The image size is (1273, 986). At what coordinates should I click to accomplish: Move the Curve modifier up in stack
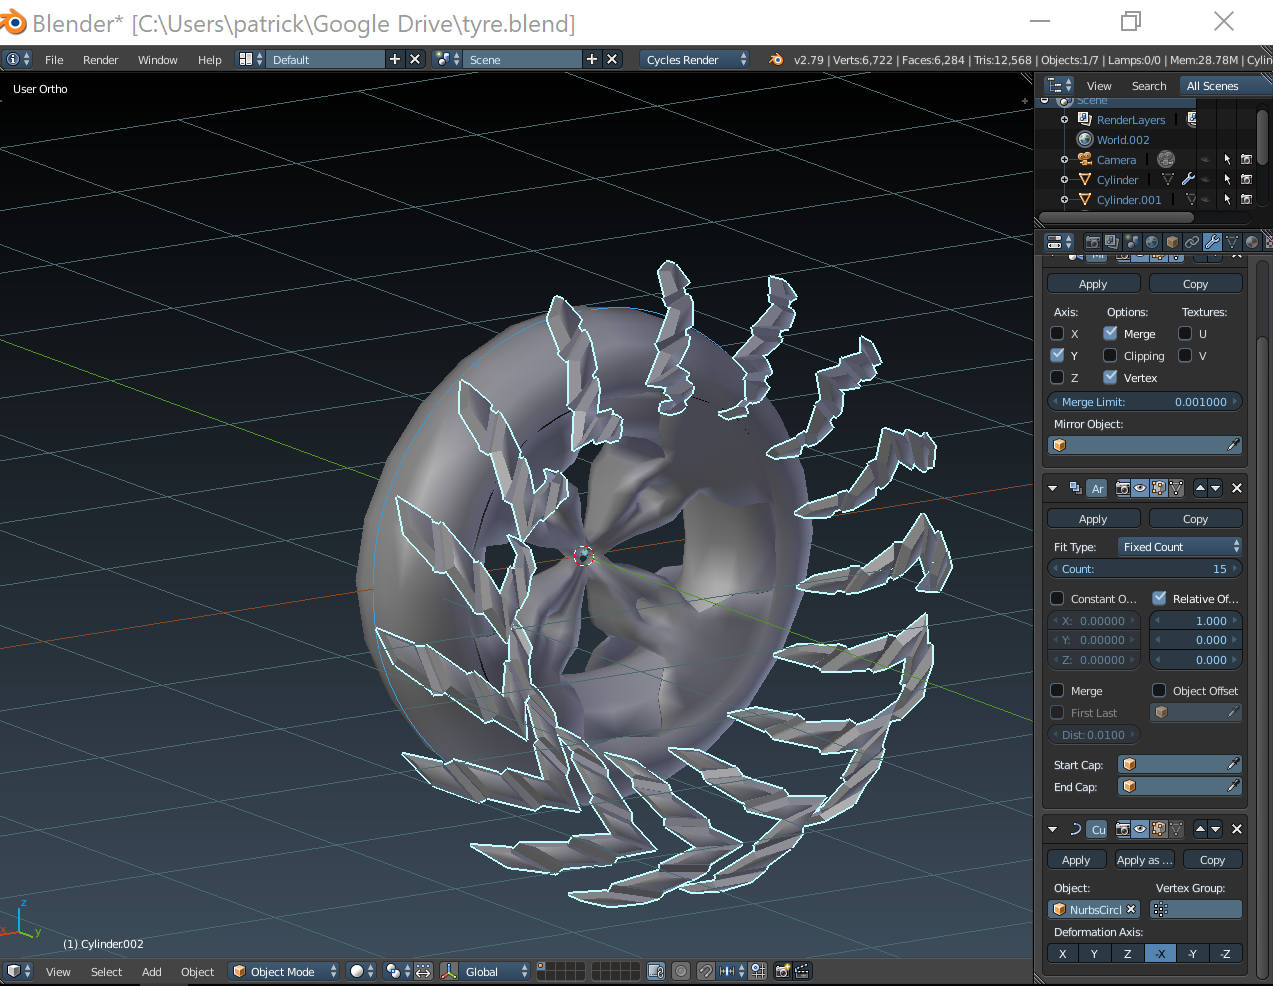tap(1200, 829)
